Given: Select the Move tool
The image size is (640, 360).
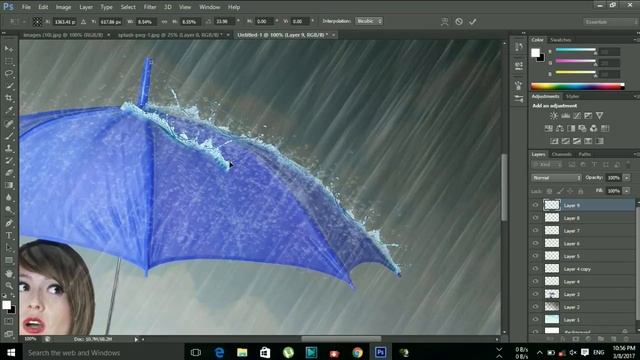Looking at the screenshot, I should point(9,49).
